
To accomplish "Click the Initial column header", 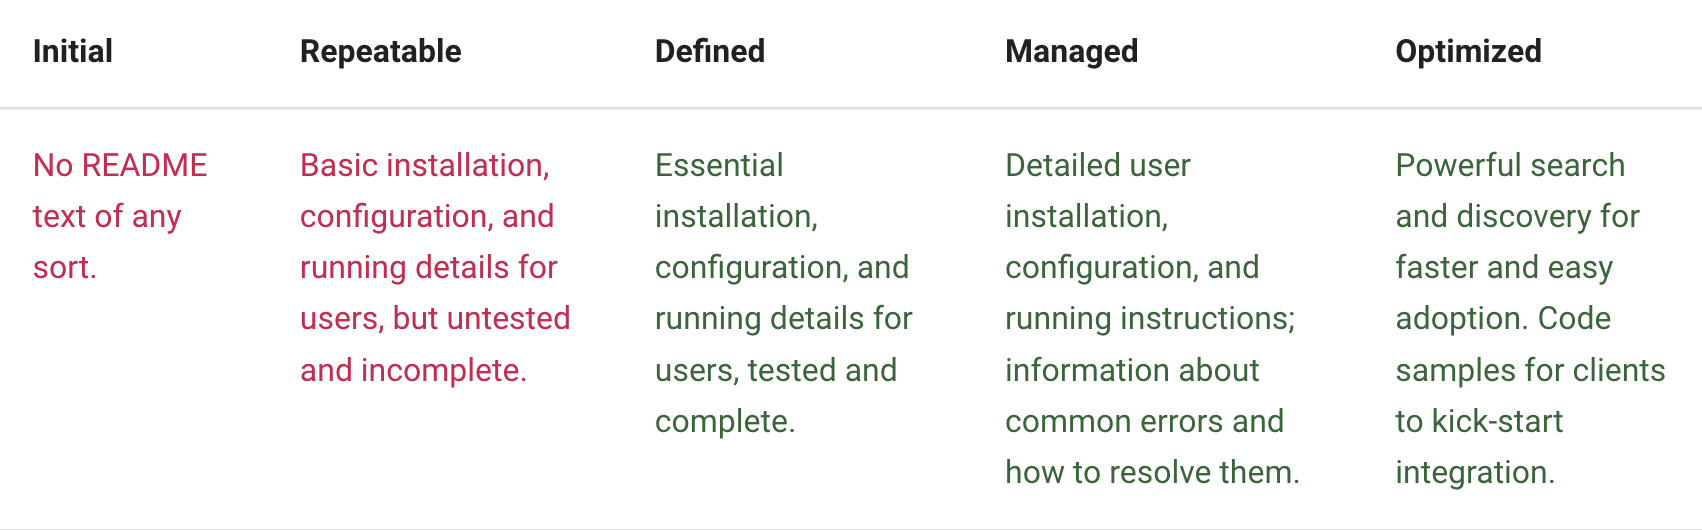I will (x=72, y=51).
